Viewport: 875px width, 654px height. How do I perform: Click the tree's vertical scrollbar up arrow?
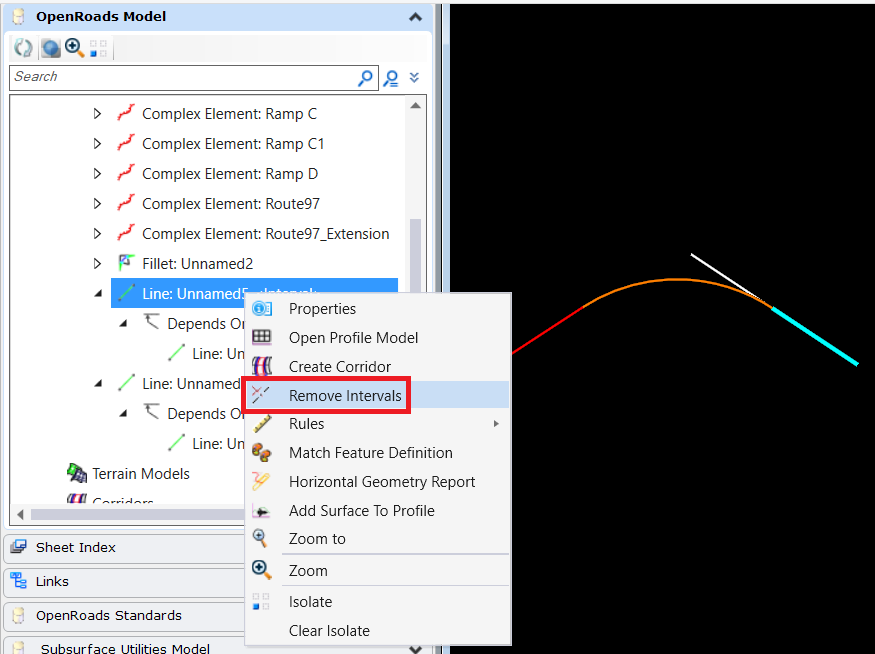tap(415, 105)
